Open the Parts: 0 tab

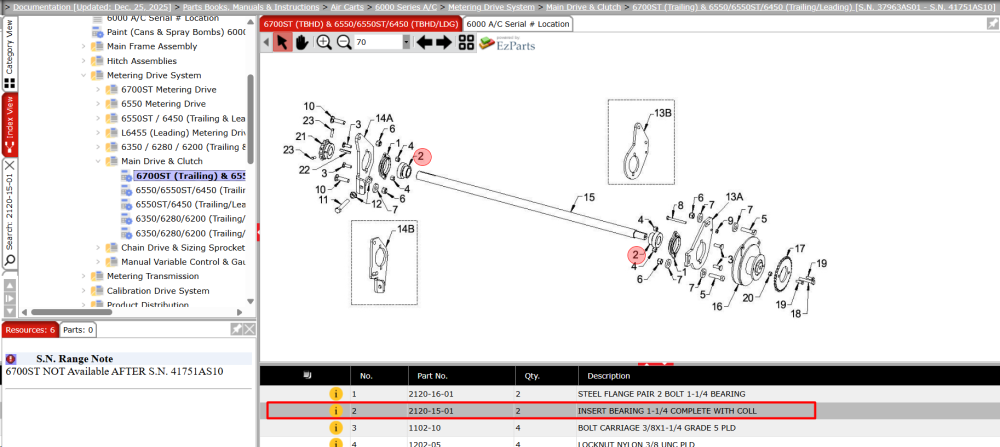[x=78, y=330]
